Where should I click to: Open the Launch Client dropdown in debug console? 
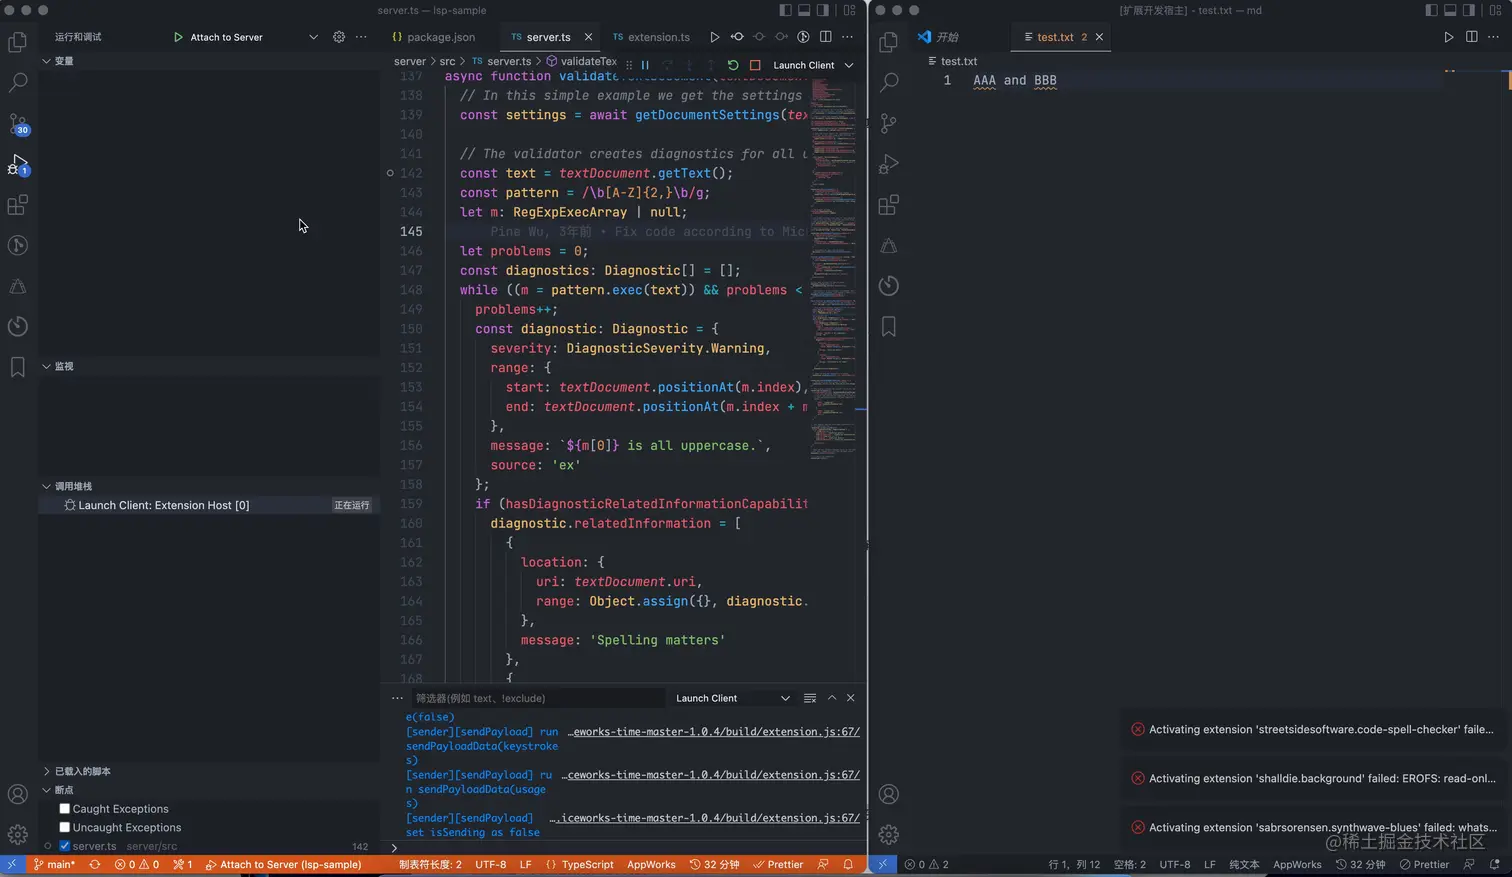733,698
